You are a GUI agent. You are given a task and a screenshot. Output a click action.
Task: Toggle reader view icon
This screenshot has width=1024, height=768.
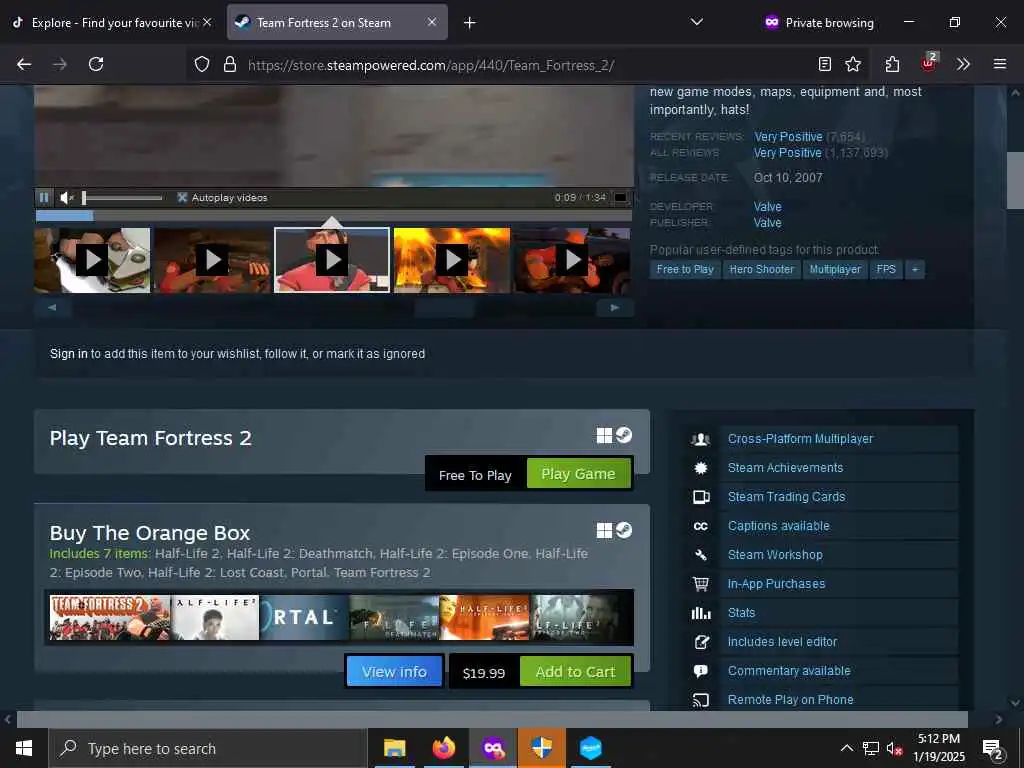click(825, 64)
